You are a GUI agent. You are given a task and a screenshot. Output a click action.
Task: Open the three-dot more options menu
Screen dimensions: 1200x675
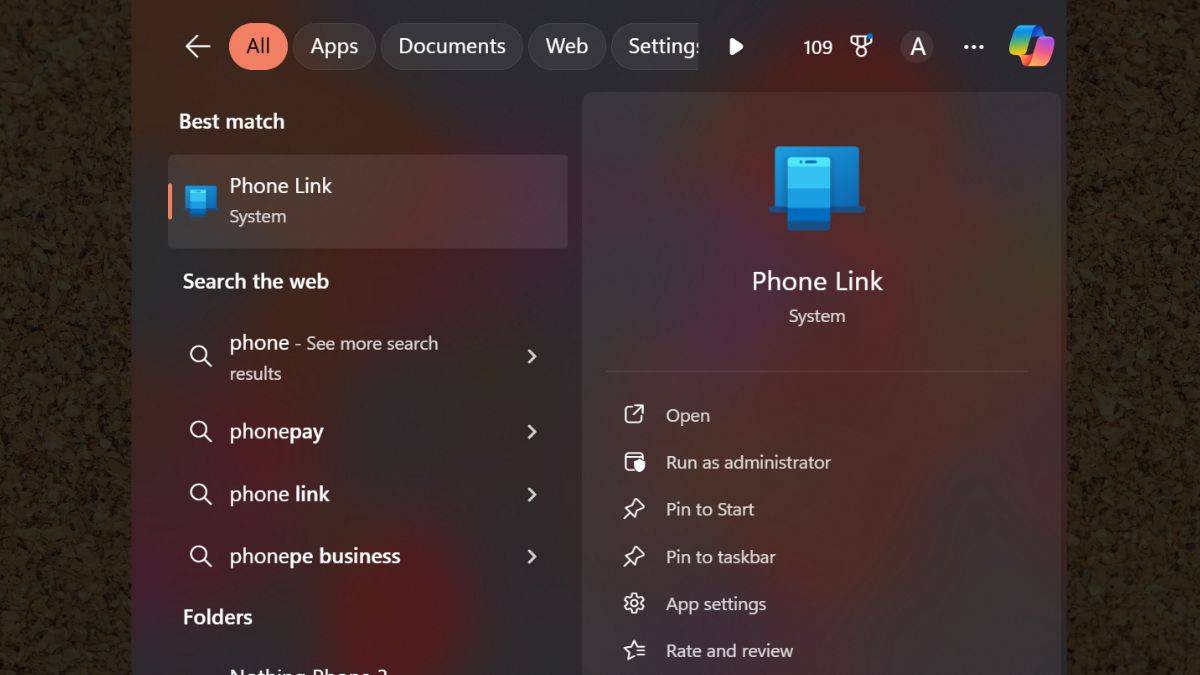(x=973, y=47)
